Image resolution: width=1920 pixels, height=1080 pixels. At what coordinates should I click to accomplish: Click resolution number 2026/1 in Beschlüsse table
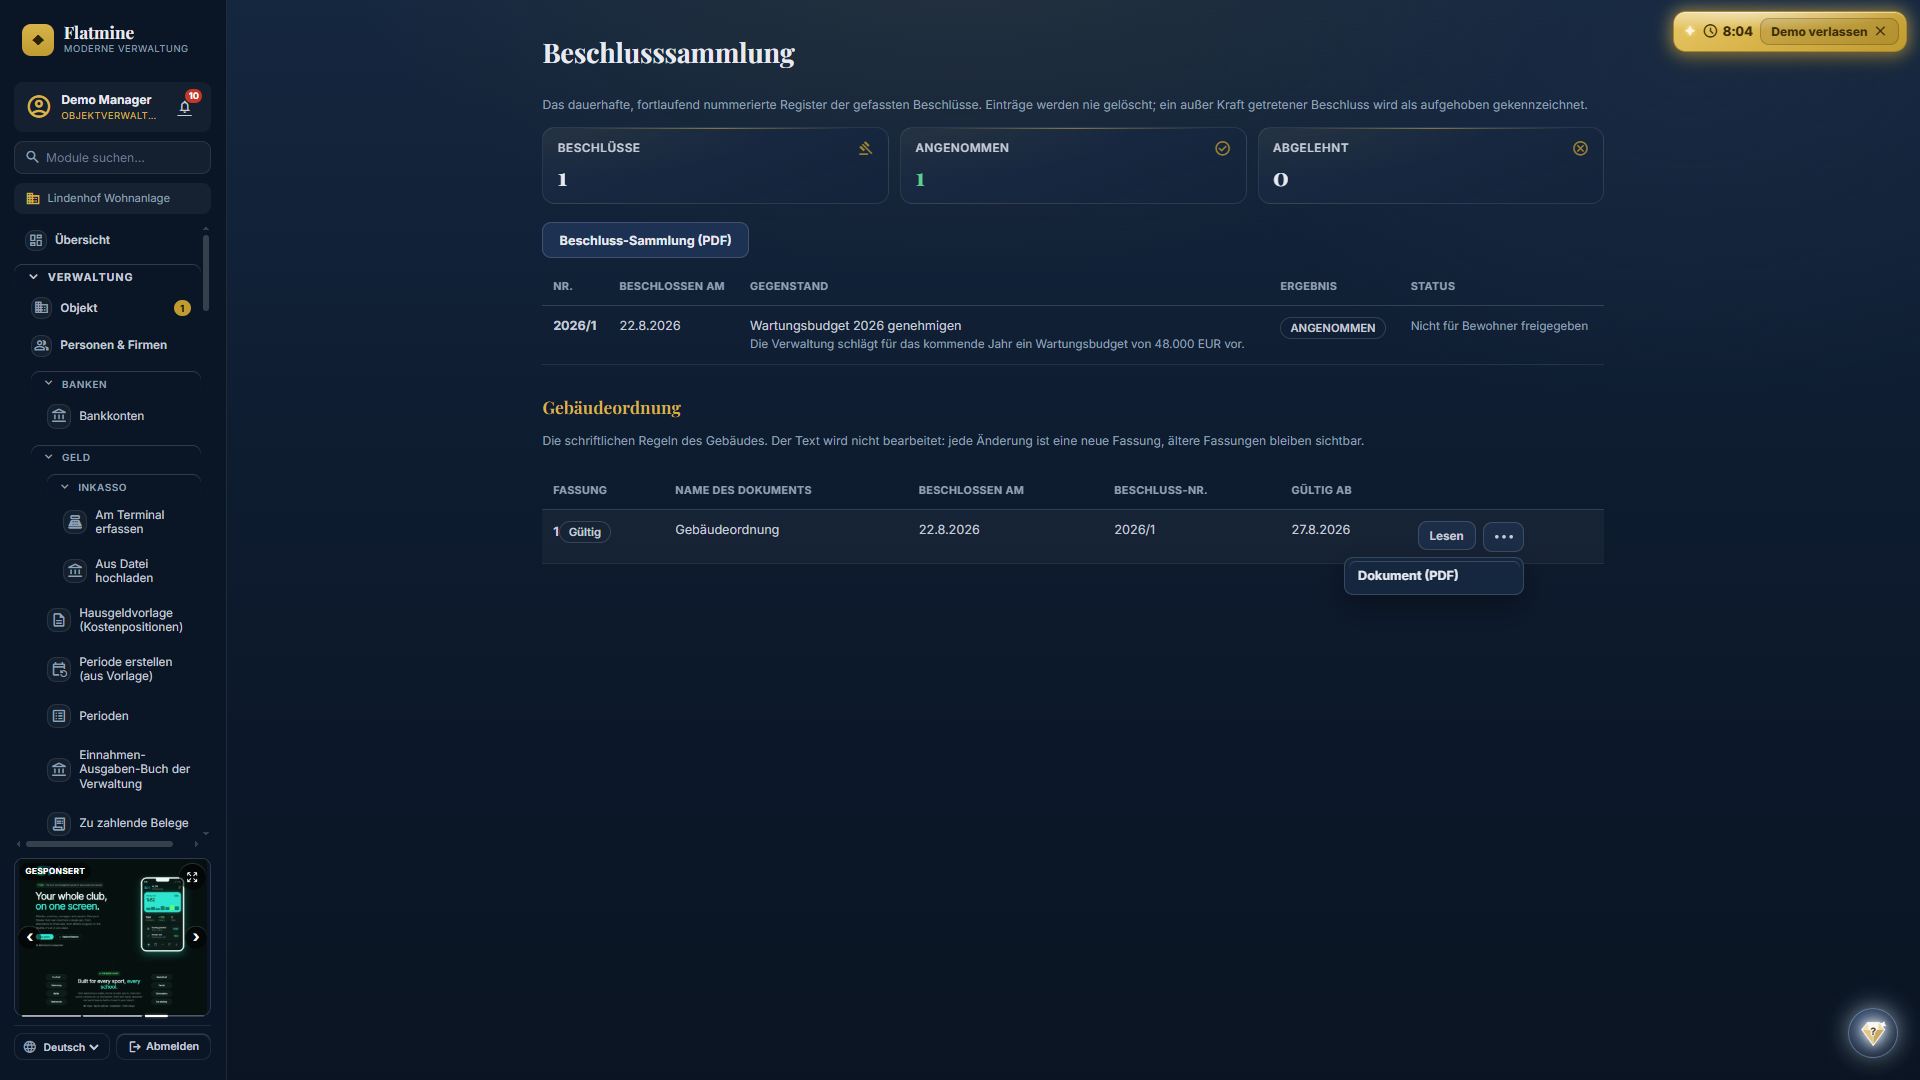575,326
